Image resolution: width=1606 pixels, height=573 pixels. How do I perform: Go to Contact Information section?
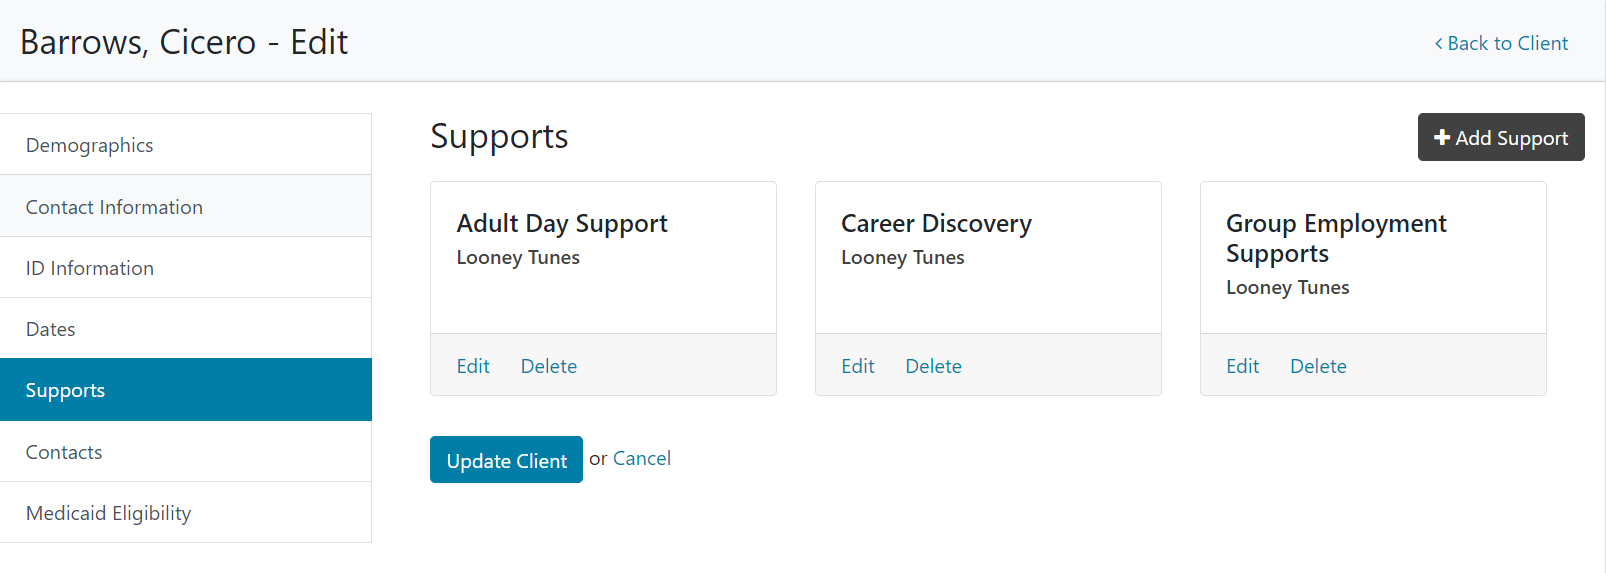click(x=114, y=207)
